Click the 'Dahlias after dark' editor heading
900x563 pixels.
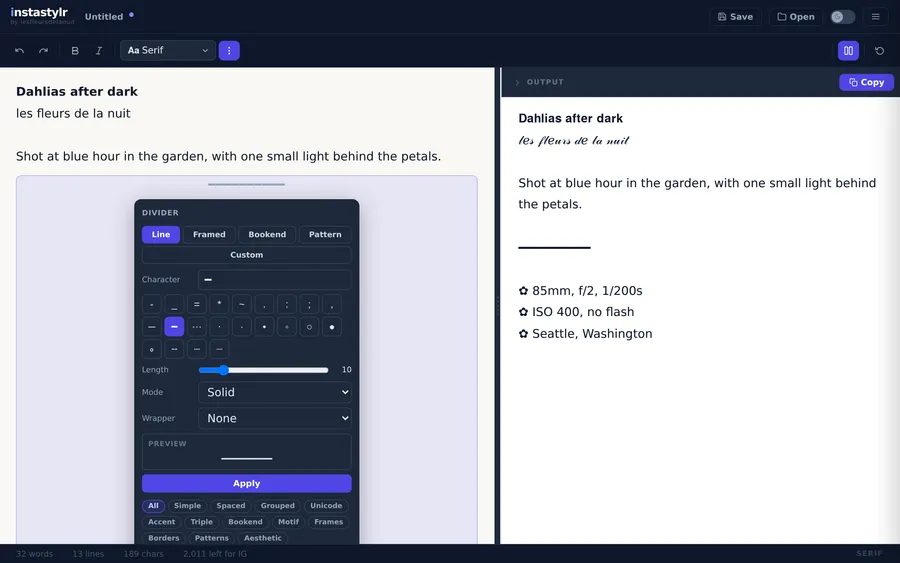[x=77, y=92]
